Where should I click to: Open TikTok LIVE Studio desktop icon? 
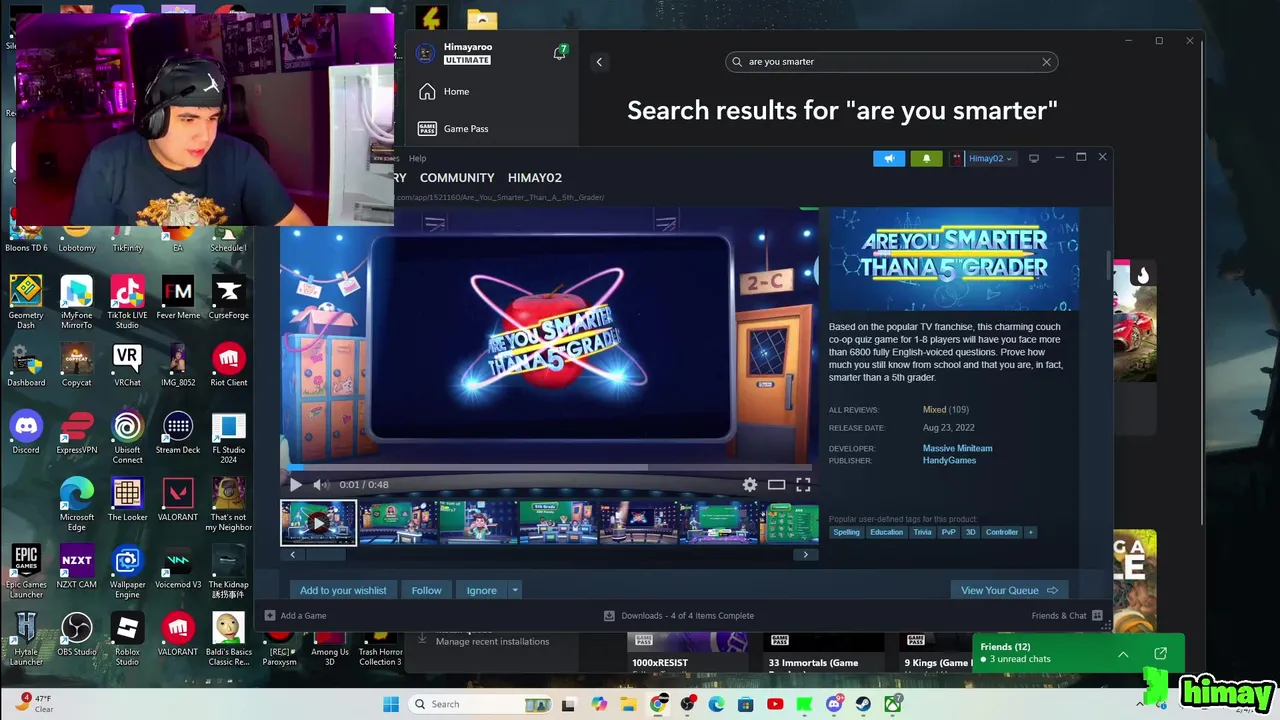click(x=127, y=301)
